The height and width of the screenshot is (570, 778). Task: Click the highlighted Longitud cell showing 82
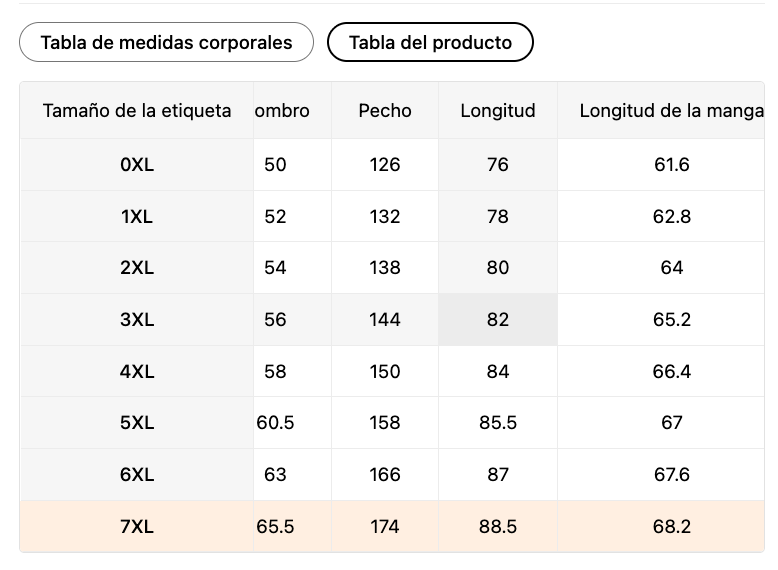pyautogui.click(x=498, y=320)
